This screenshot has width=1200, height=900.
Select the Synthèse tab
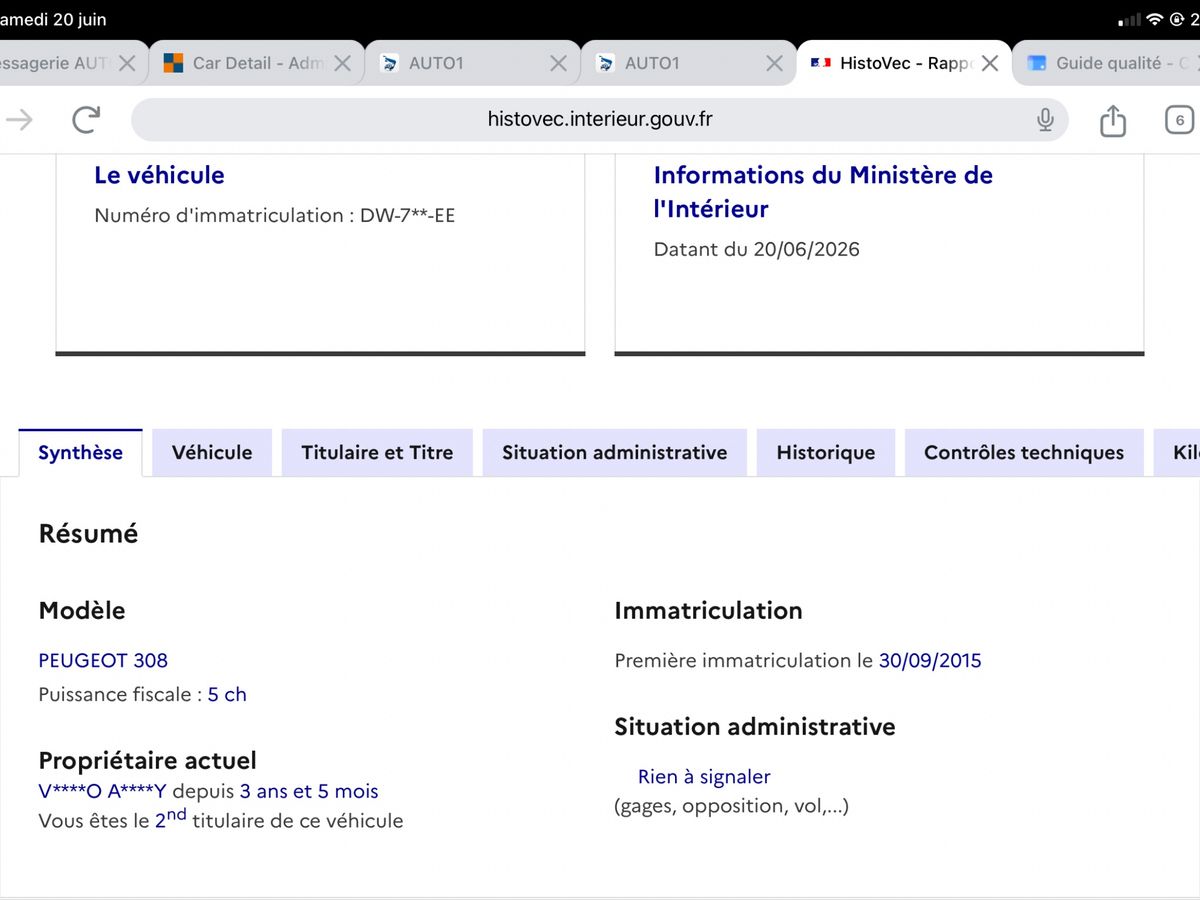80,453
